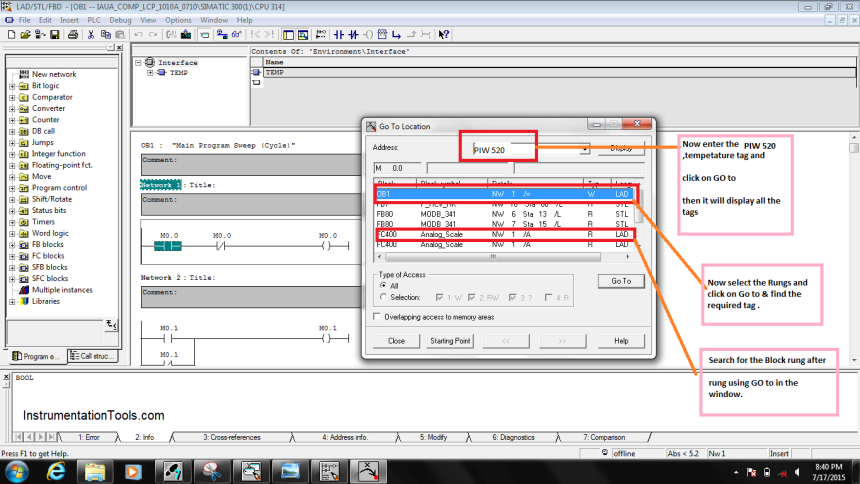
Task: Click Close in Go To Location
Action: pos(396,341)
